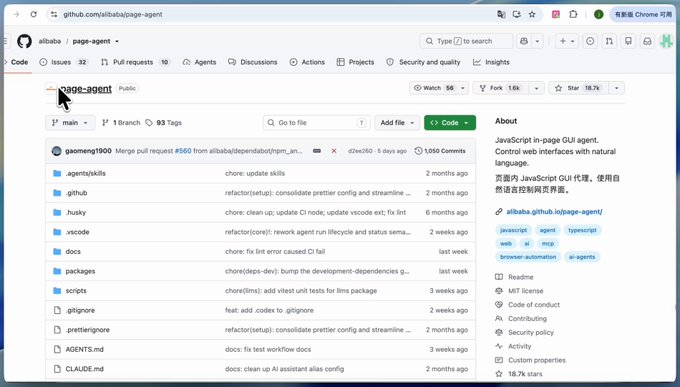Screen dimensions: 680x387
Task: Open the Projects tab
Action: tap(355, 62)
